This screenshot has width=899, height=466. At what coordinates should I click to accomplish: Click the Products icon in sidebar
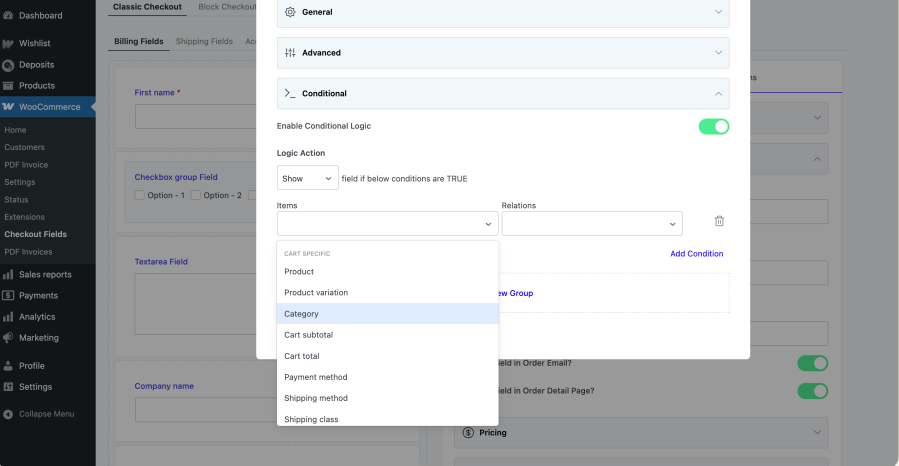8,85
